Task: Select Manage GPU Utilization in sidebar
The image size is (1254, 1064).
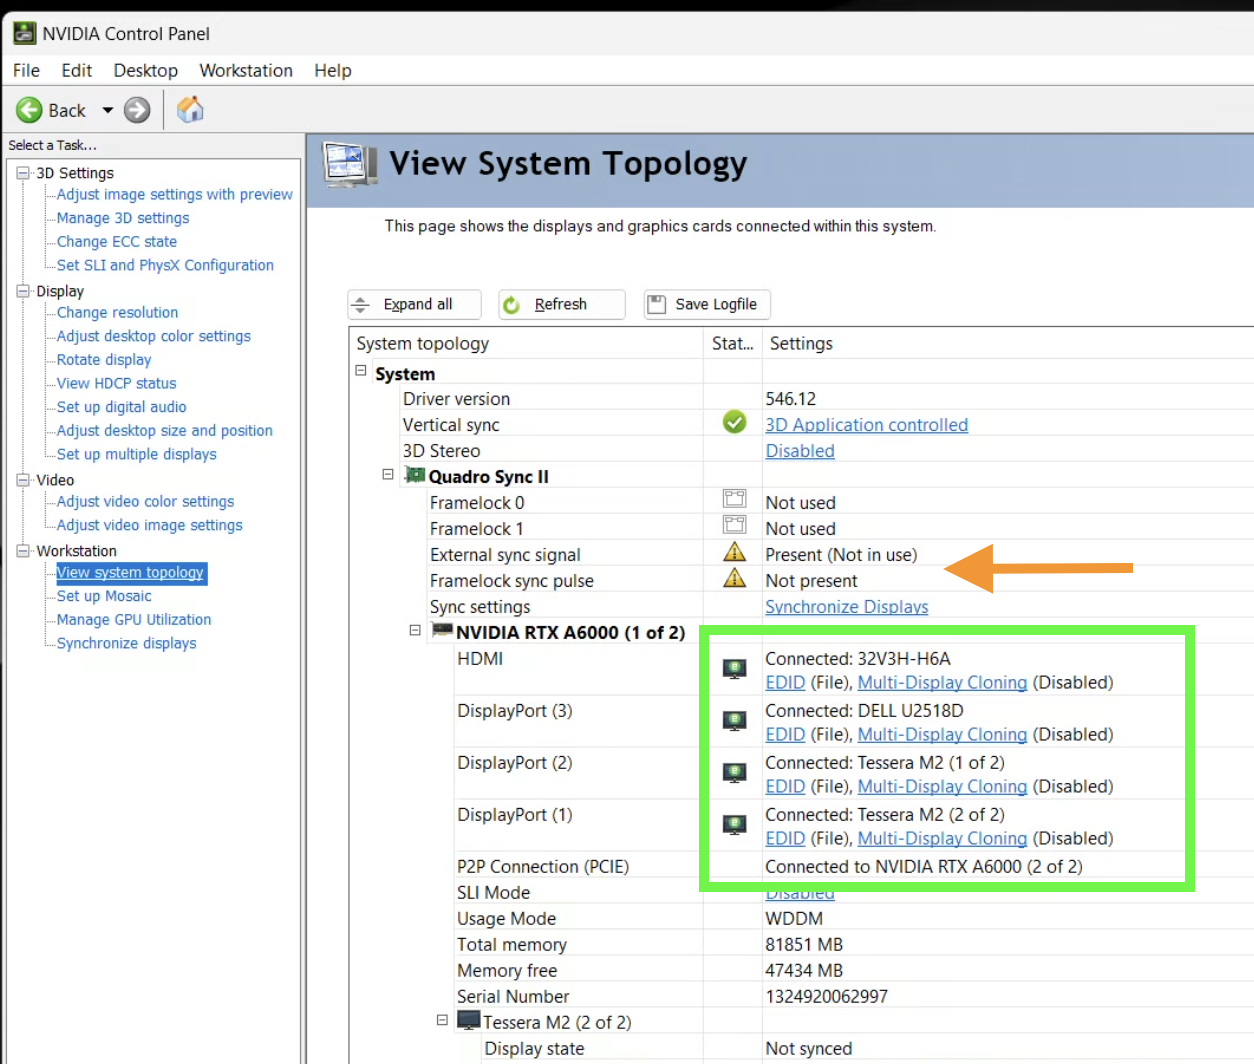Action: [134, 620]
